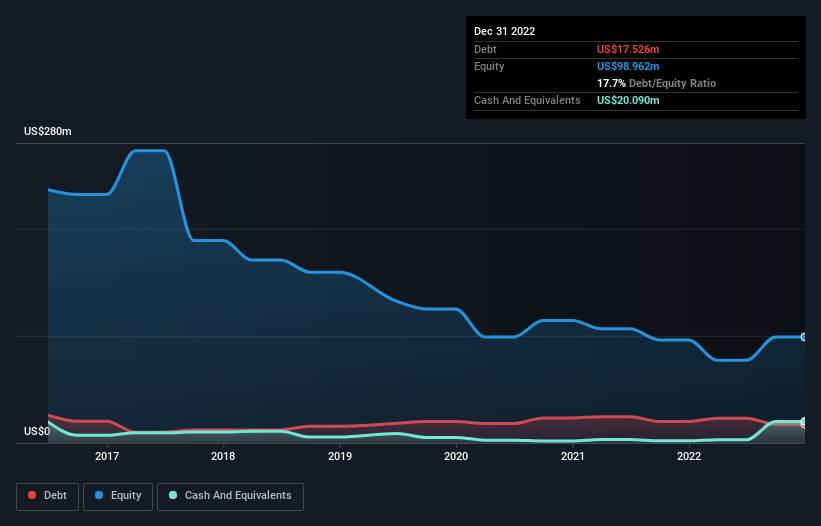Click the 2019 x-axis label
The height and width of the screenshot is (526, 821).
point(340,456)
